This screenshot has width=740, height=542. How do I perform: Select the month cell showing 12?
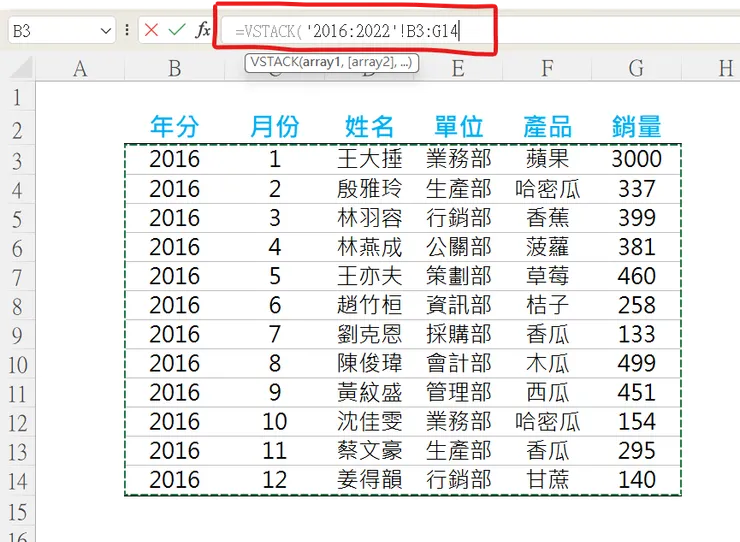pyautogui.click(x=275, y=480)
